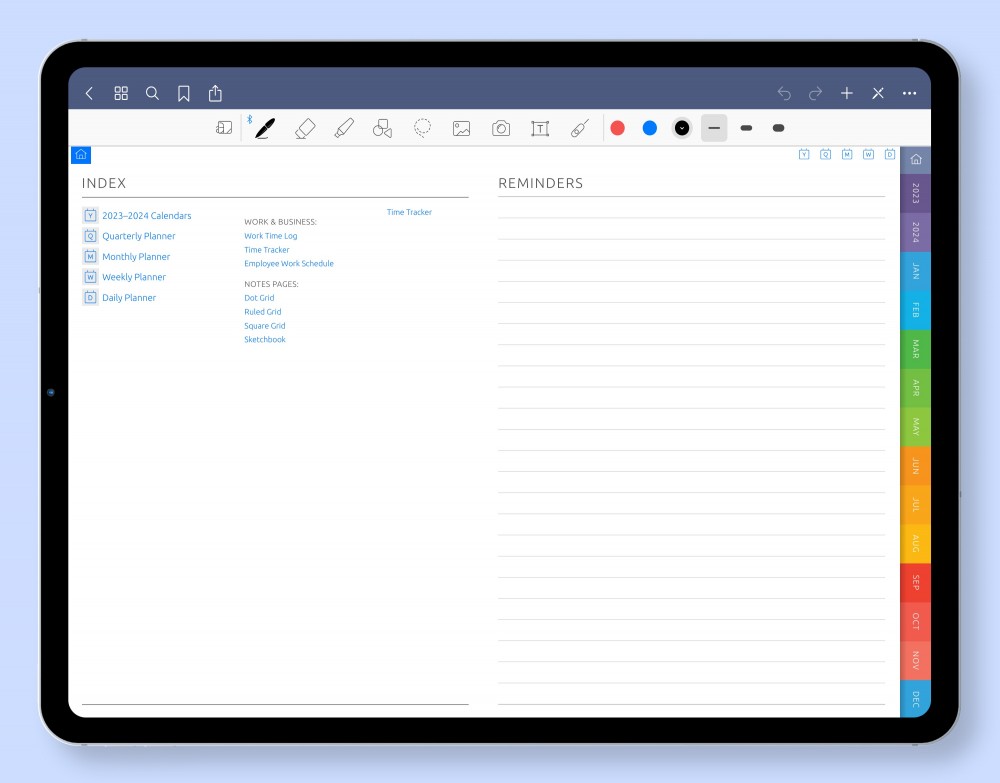Select the thinnest stroke width
The image size is (1000, 783).
[714, 128]
